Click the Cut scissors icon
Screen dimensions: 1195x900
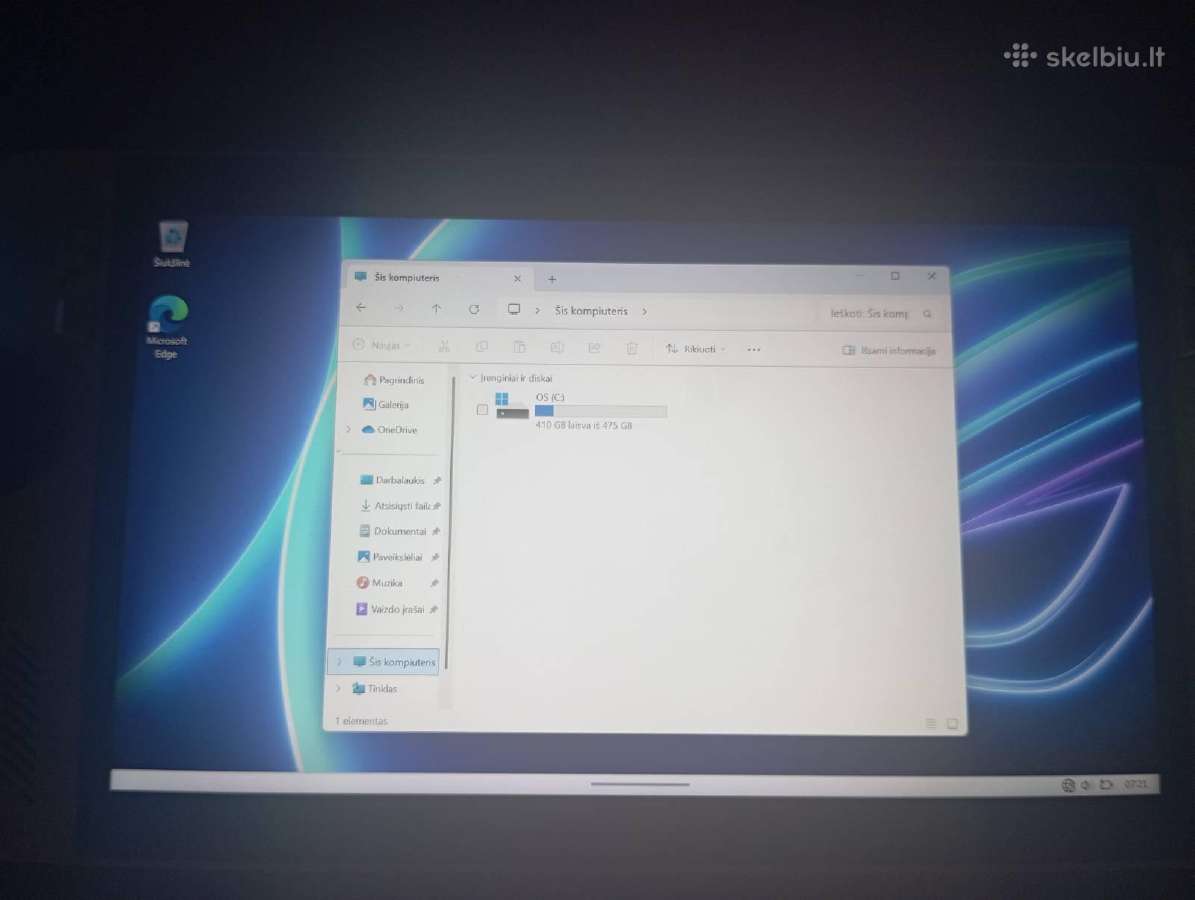(444, 347)
